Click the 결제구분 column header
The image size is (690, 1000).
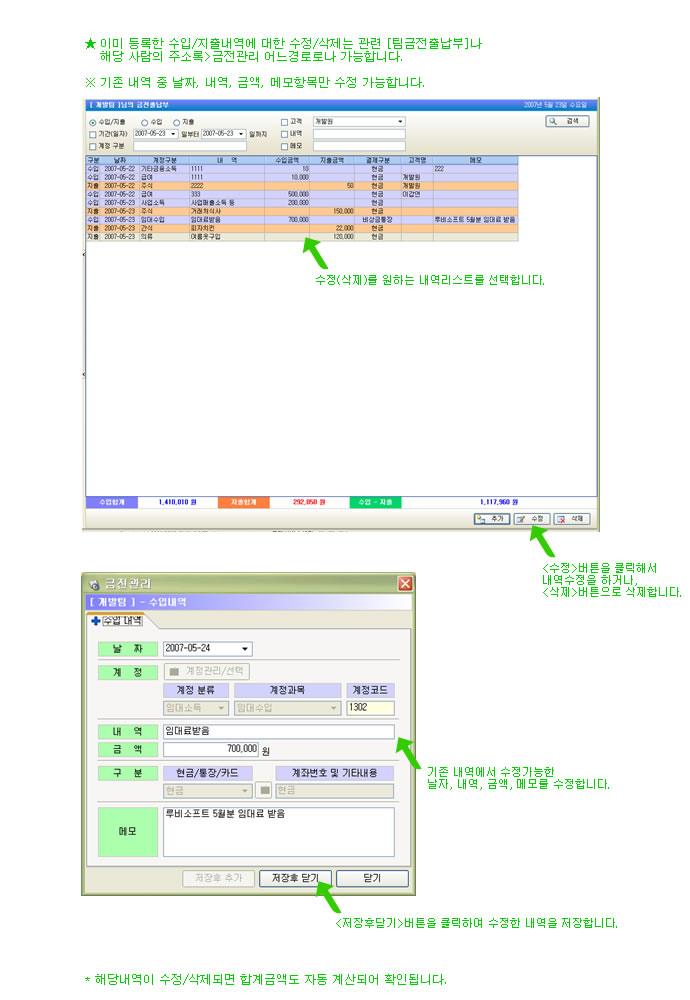(378, 160)
